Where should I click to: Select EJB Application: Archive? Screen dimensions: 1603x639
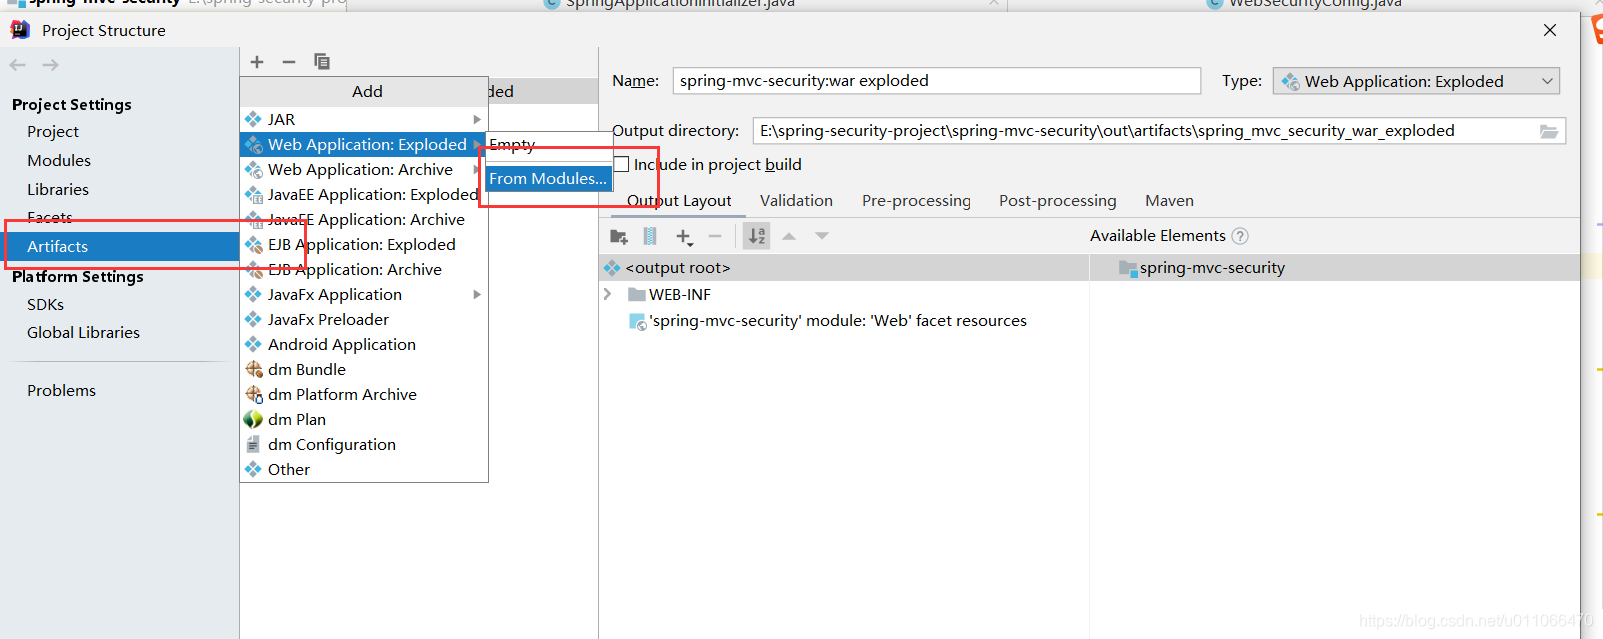[363, 269]
